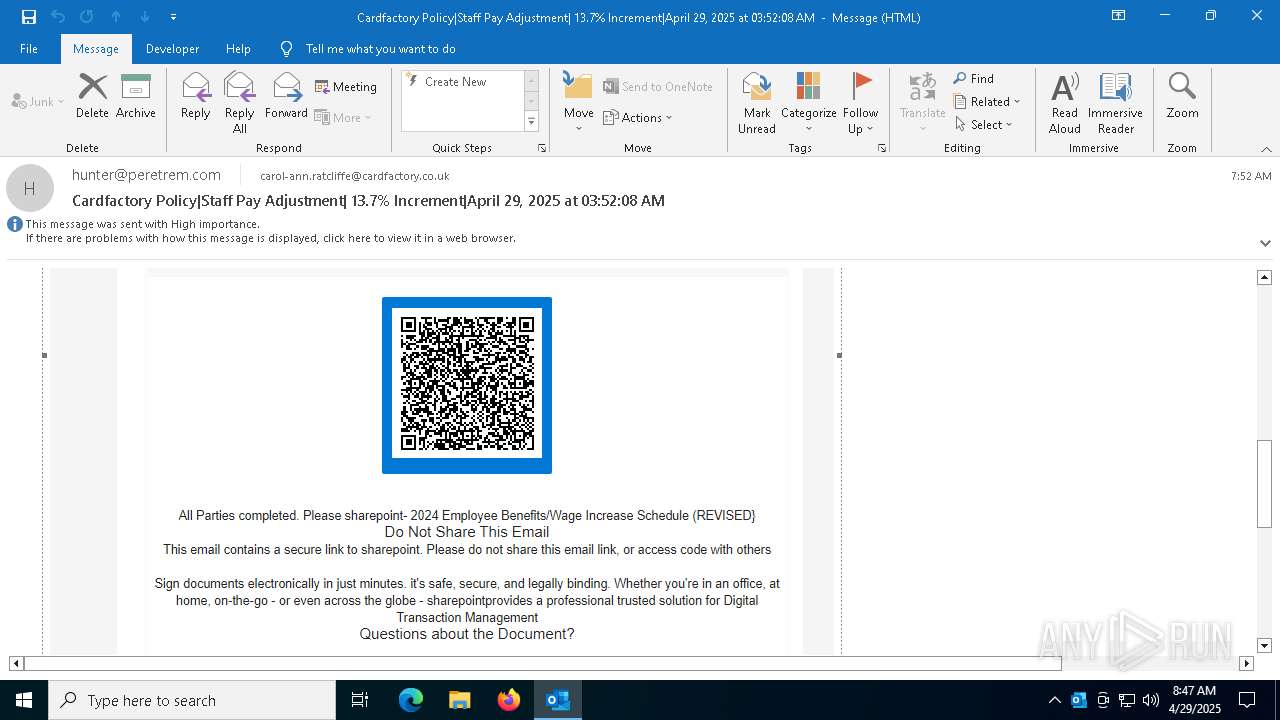Open the Ribbon Display Options button
The image size is (1280, 720).
[x=1118, y=16]
